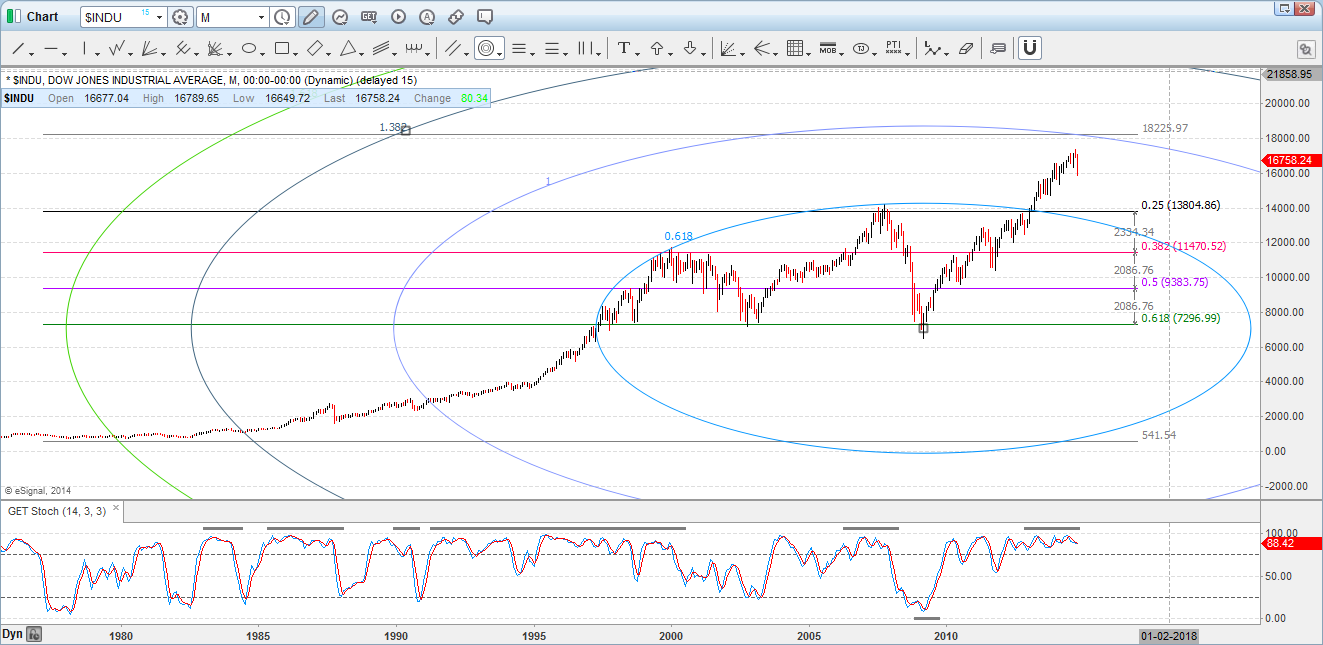This screenshot has height=645, width=1323.
Task: Click the GET toolbar icon
Action: click(370, 17)
